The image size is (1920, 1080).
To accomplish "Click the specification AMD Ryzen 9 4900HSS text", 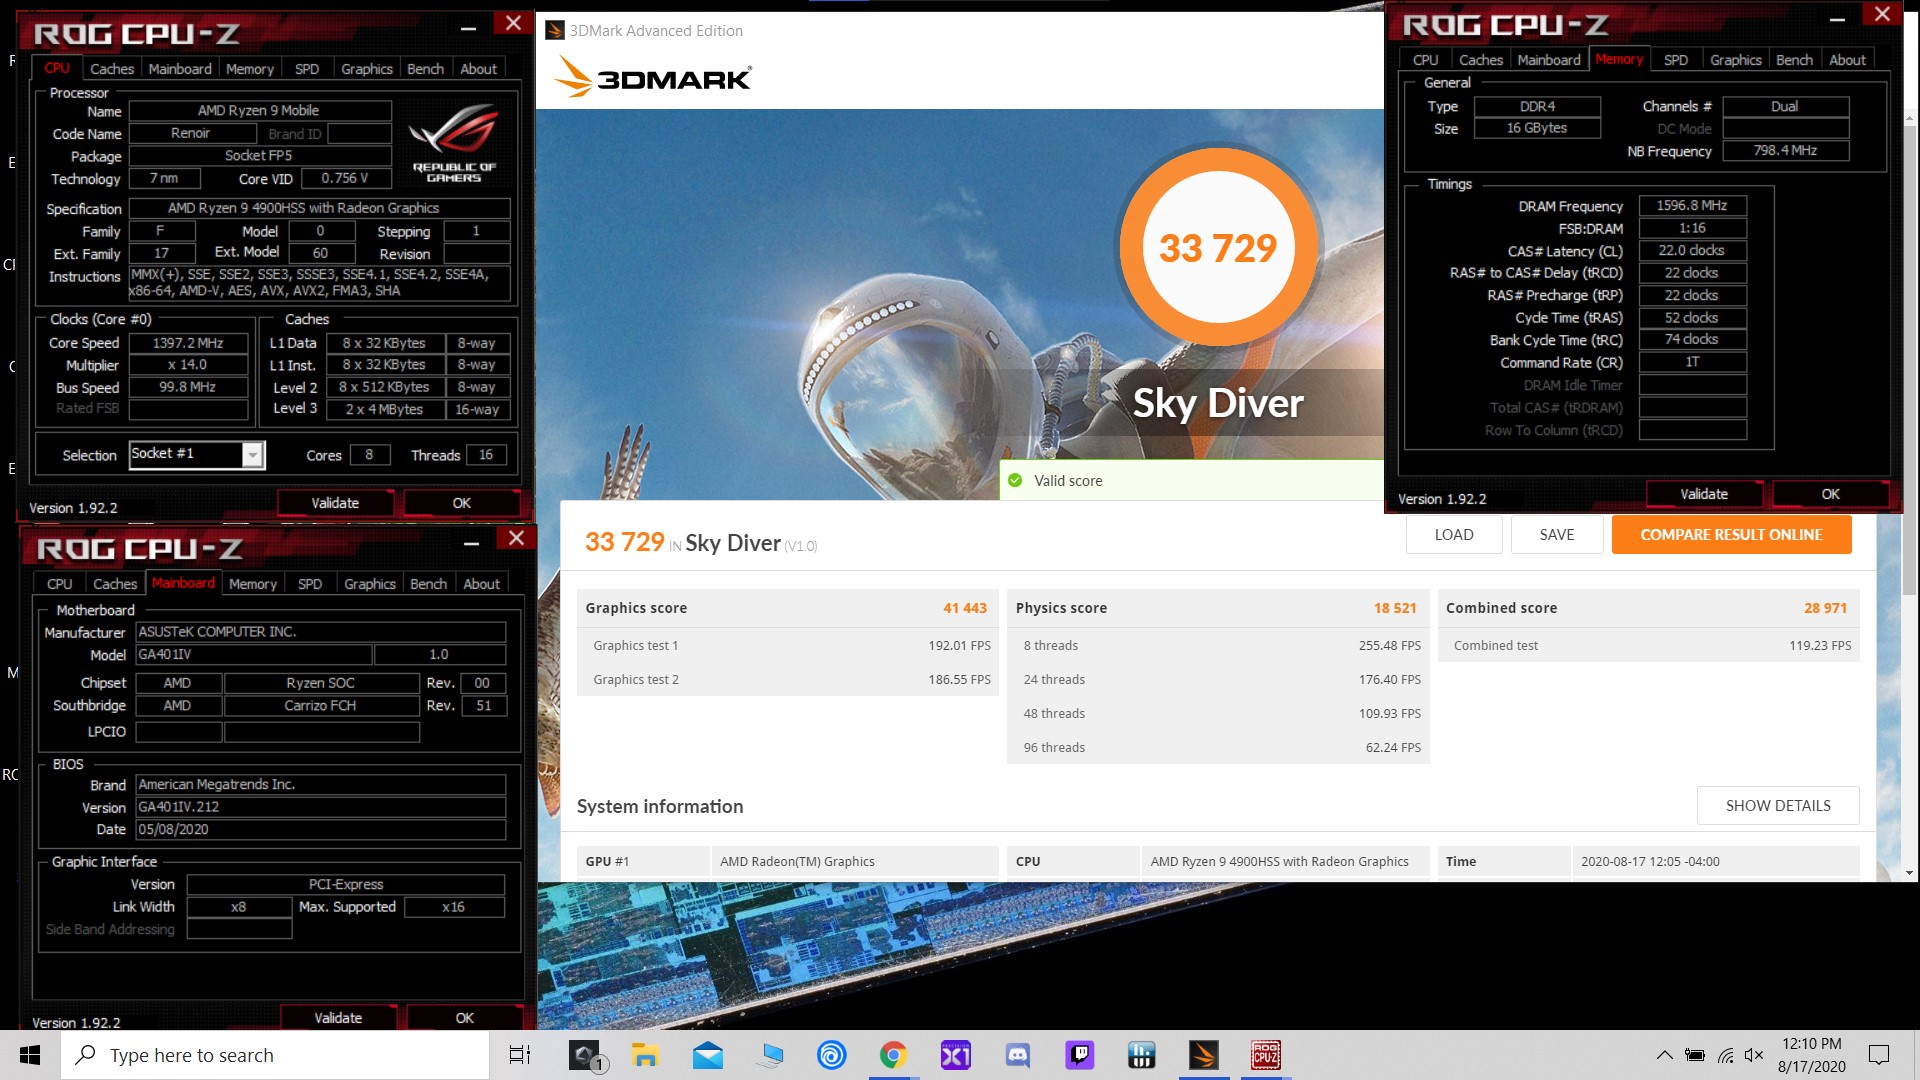I will pos(320,208).
